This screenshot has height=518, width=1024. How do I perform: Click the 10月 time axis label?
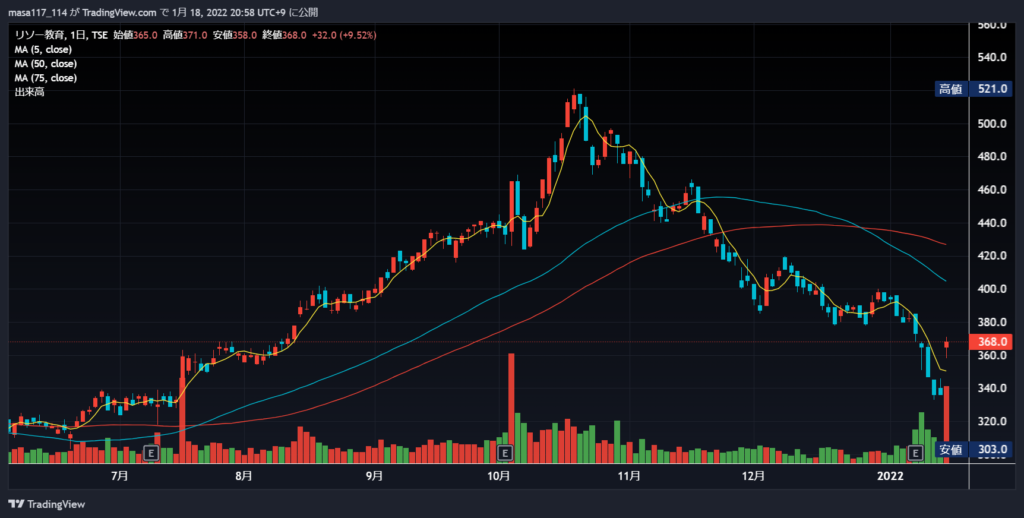click(498, 476)
